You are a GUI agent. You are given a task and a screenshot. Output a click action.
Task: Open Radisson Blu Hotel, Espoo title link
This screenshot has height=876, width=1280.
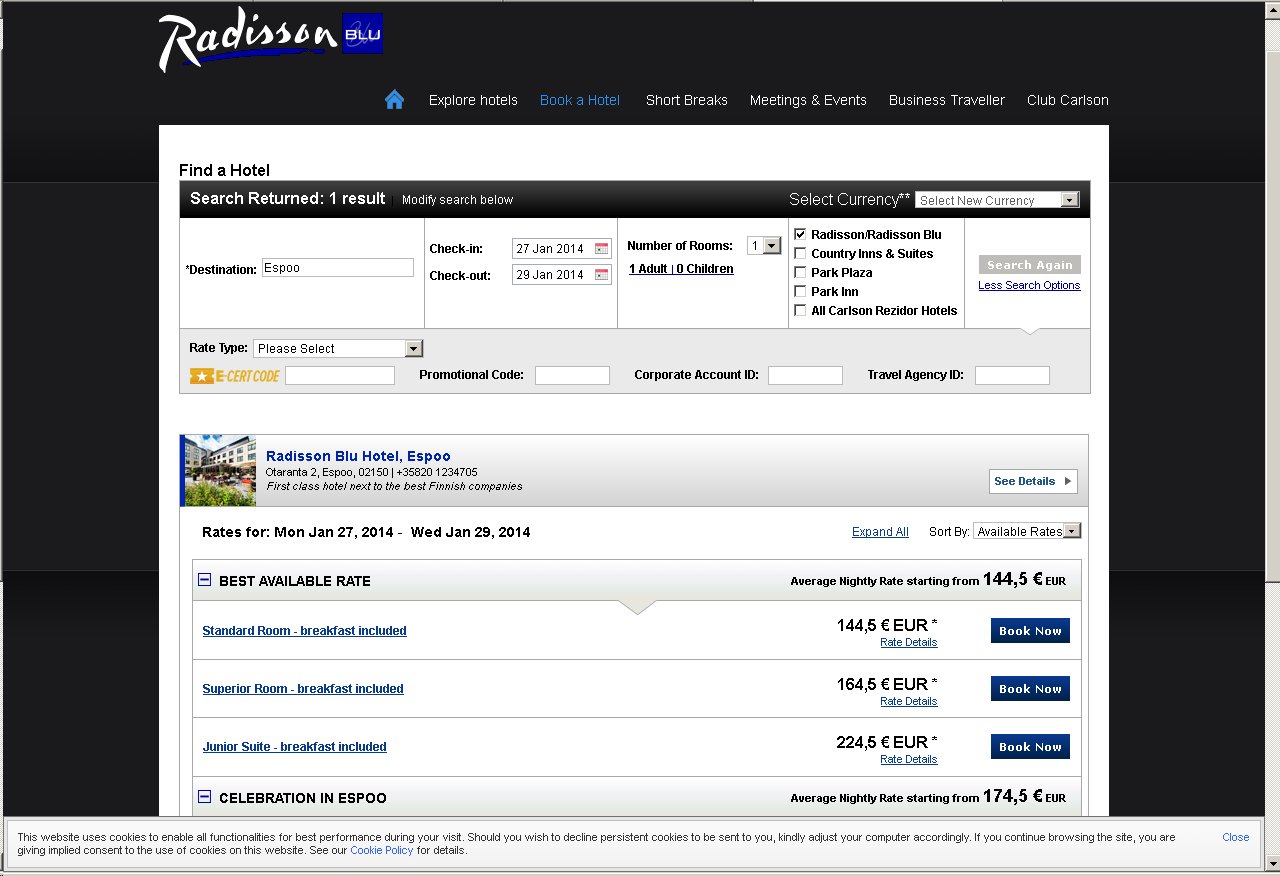(x=358, y=456)
